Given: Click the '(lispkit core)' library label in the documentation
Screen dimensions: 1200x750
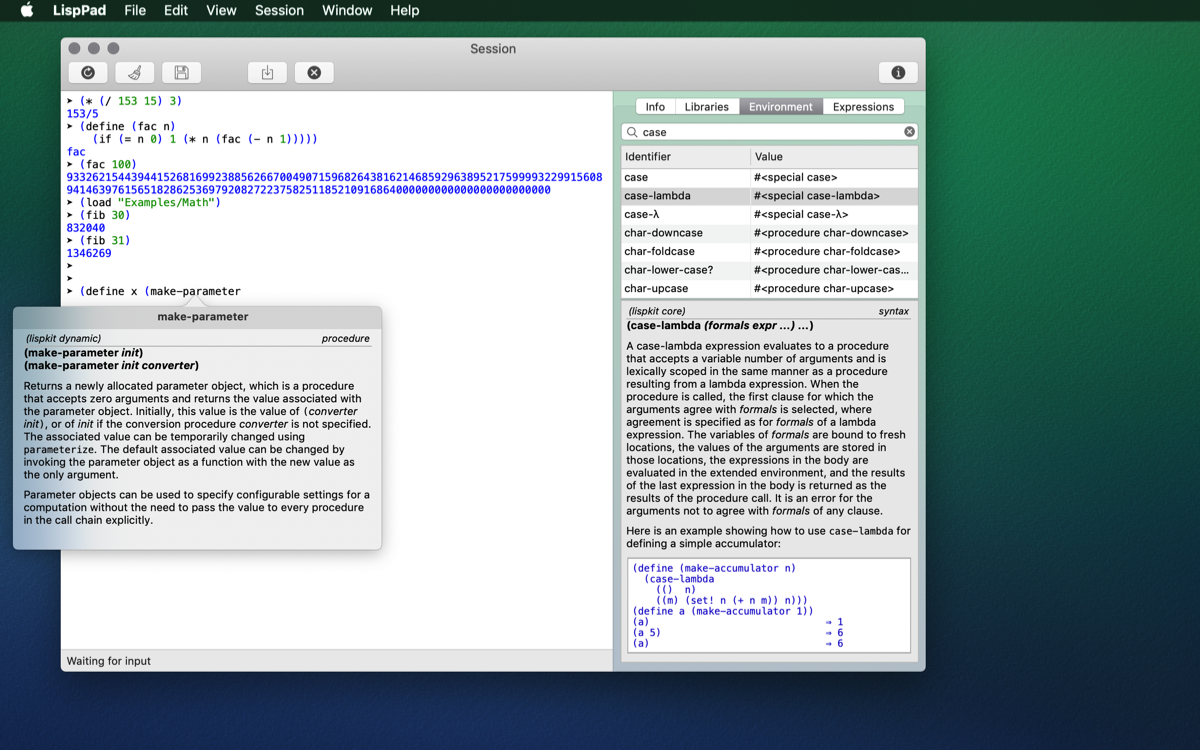Looking at the screenshot, I should coord(657,311).
